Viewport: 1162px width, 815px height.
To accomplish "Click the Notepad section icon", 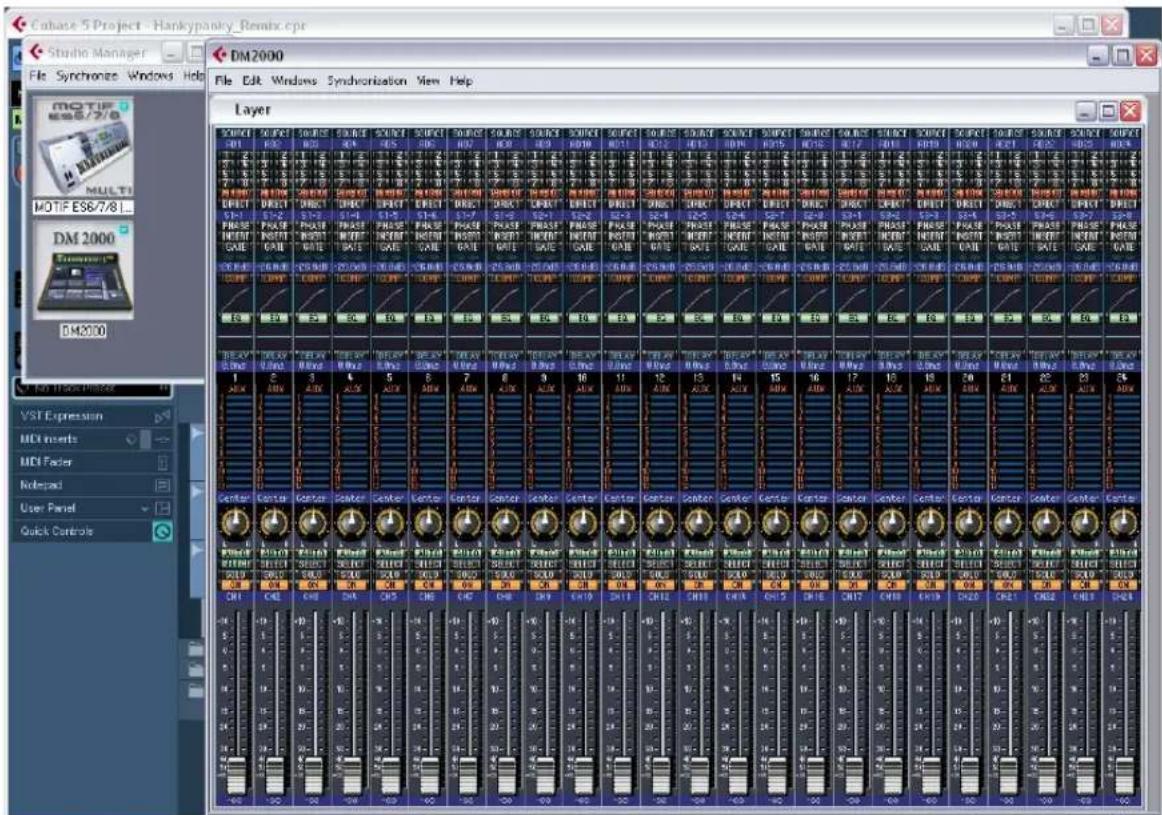I will click(x=162, y=485).
